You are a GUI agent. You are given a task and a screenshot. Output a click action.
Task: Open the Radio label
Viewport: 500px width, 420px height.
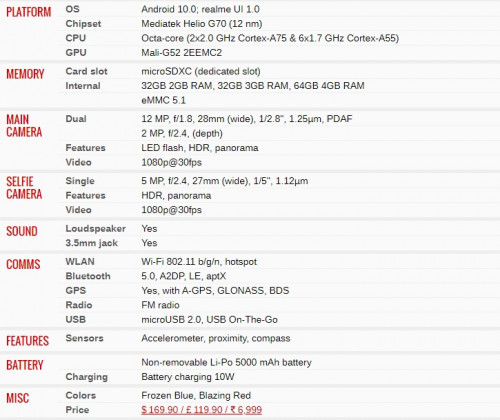click(79, 305)
